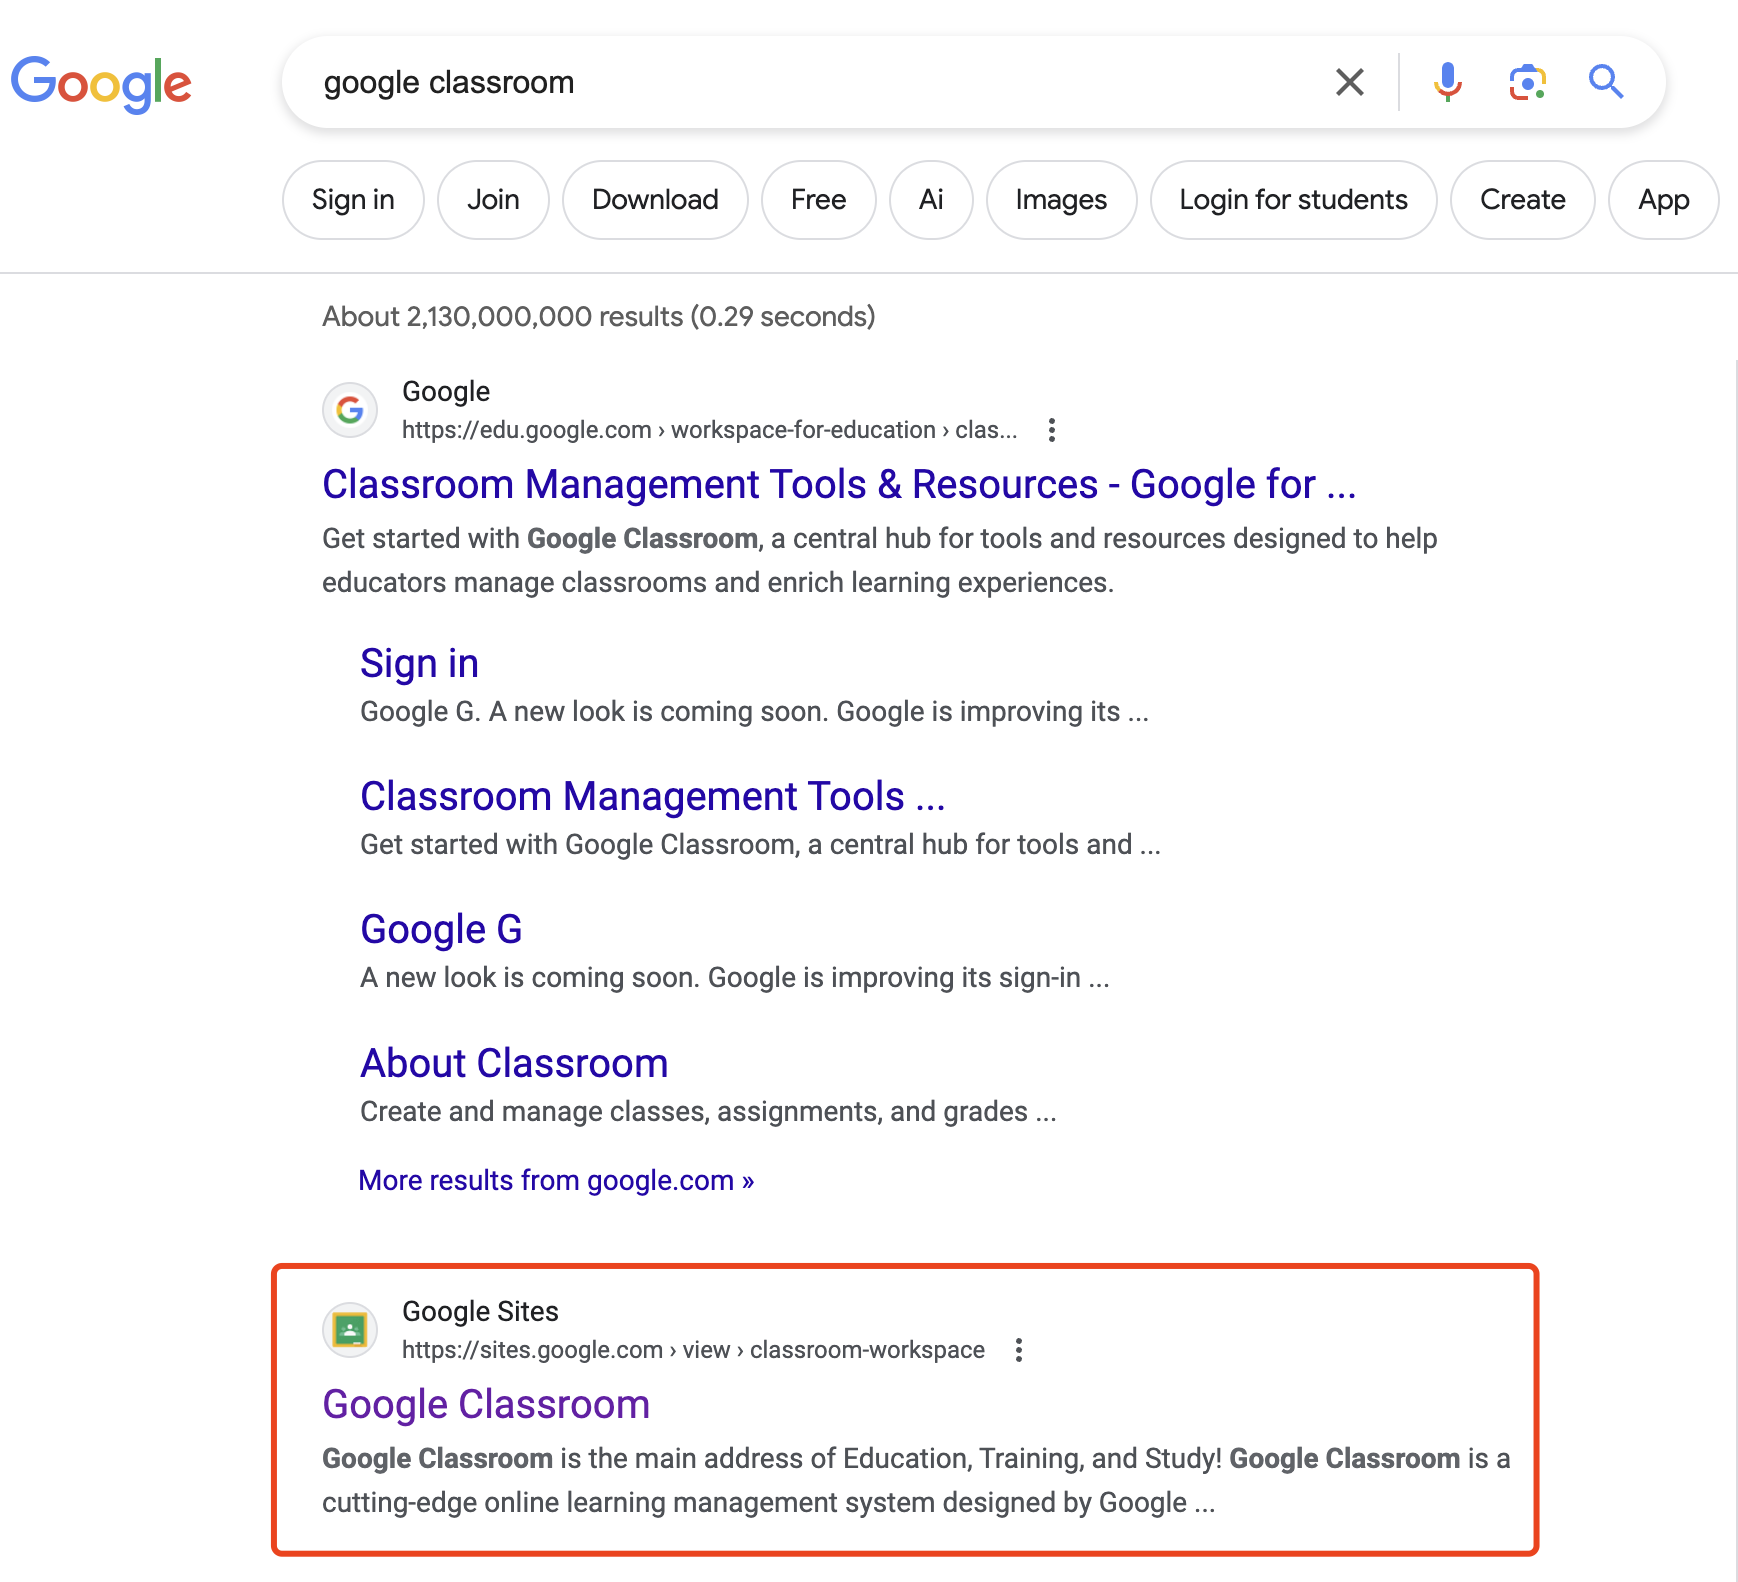This screenshot has height=1582, width=1738.
Task: Click the Google G favicon of first result
Action: click(x=350, y=410)
